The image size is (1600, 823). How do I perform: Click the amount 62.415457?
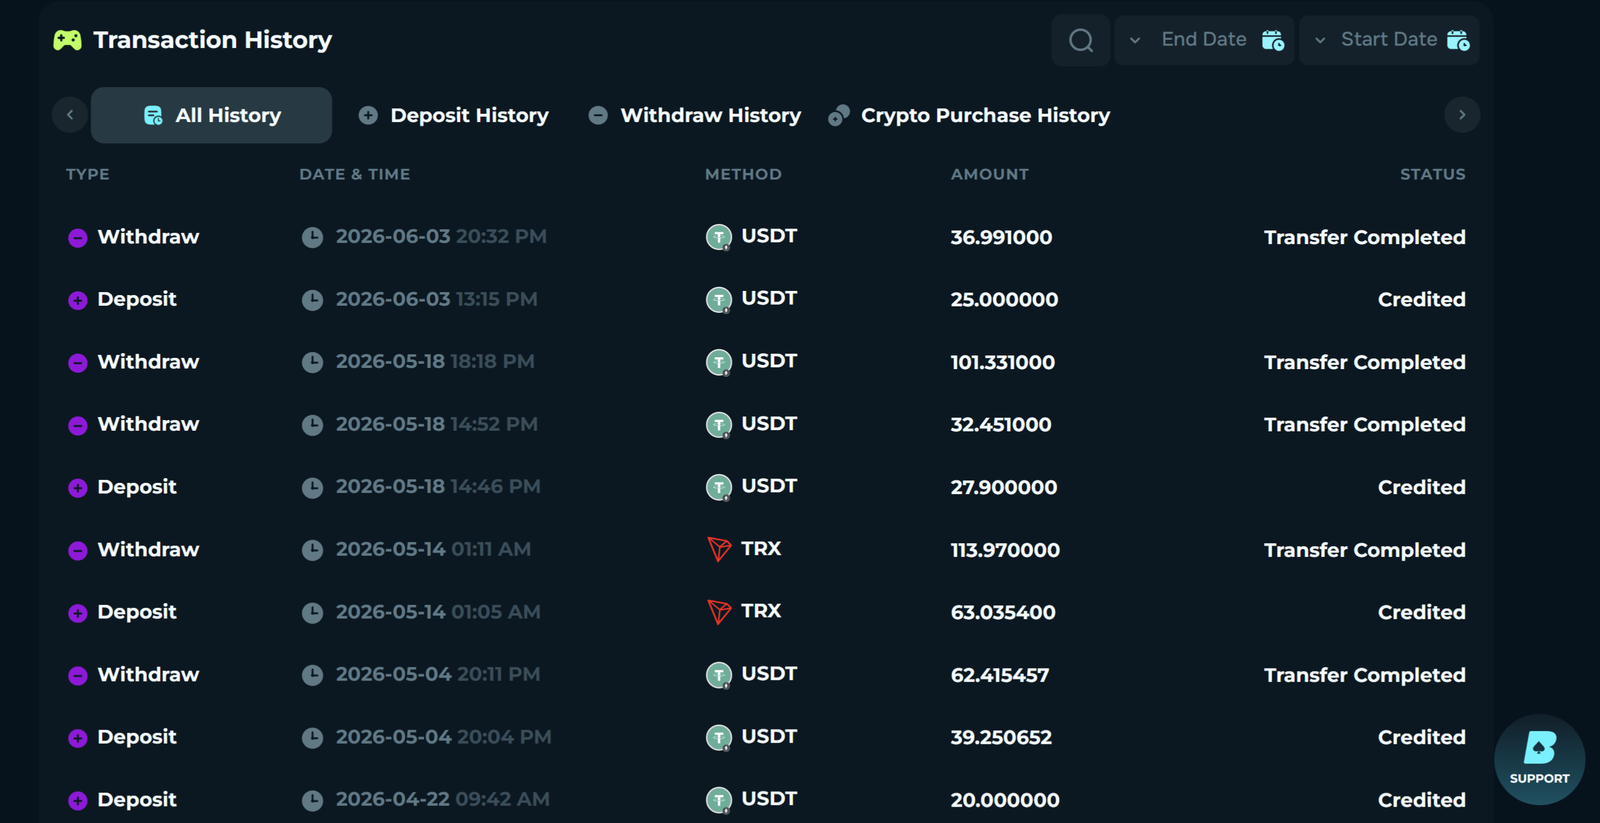coord(1000,675)
